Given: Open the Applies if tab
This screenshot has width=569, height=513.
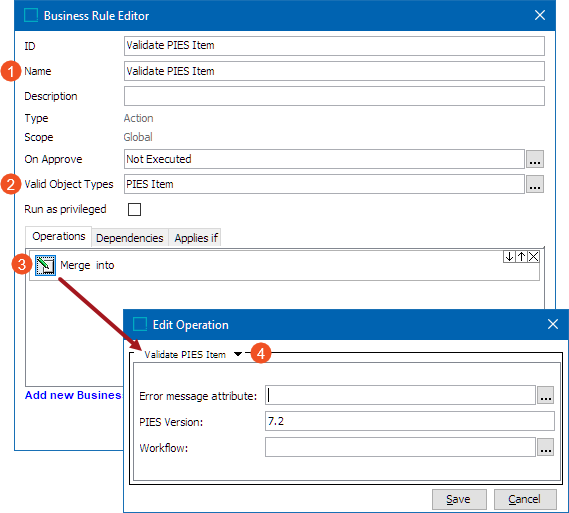Looking at the screenshot, I should [196, 238].
